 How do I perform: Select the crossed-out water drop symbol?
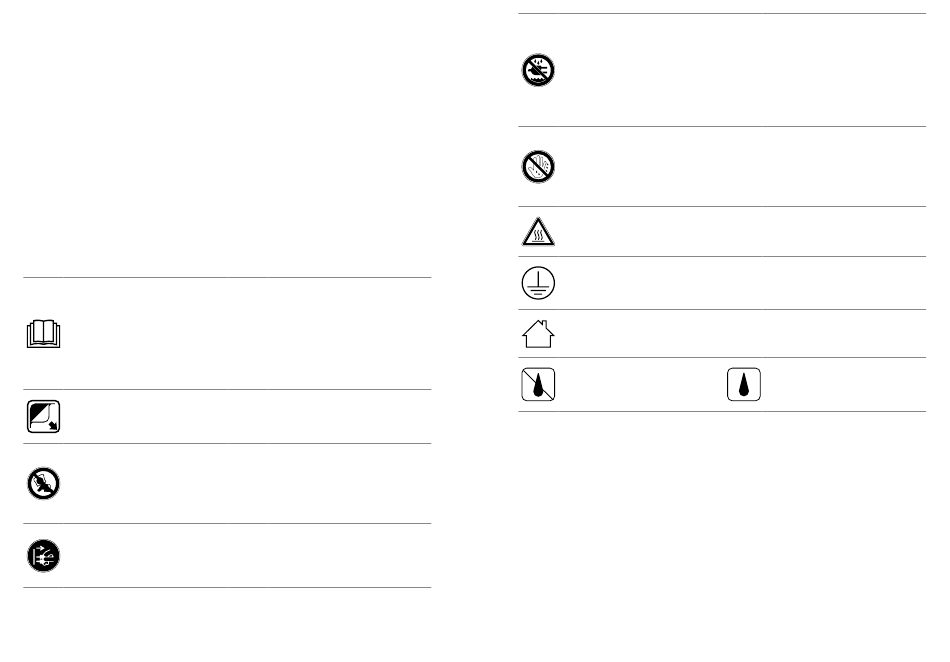pyautogui.click(x=538, y=384)
